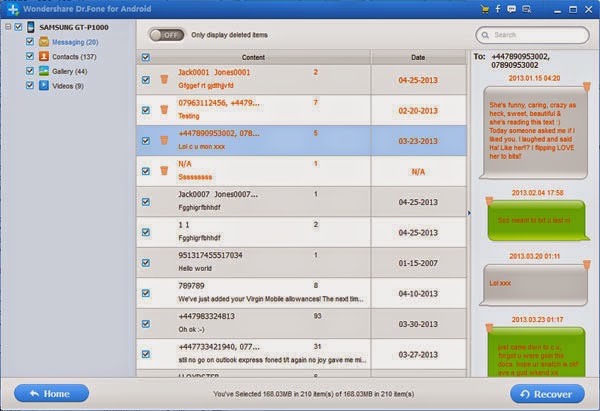Click the shopping cart icon in title bar
The width and height of the screenshot is (600, 411).
coord(485,9)
